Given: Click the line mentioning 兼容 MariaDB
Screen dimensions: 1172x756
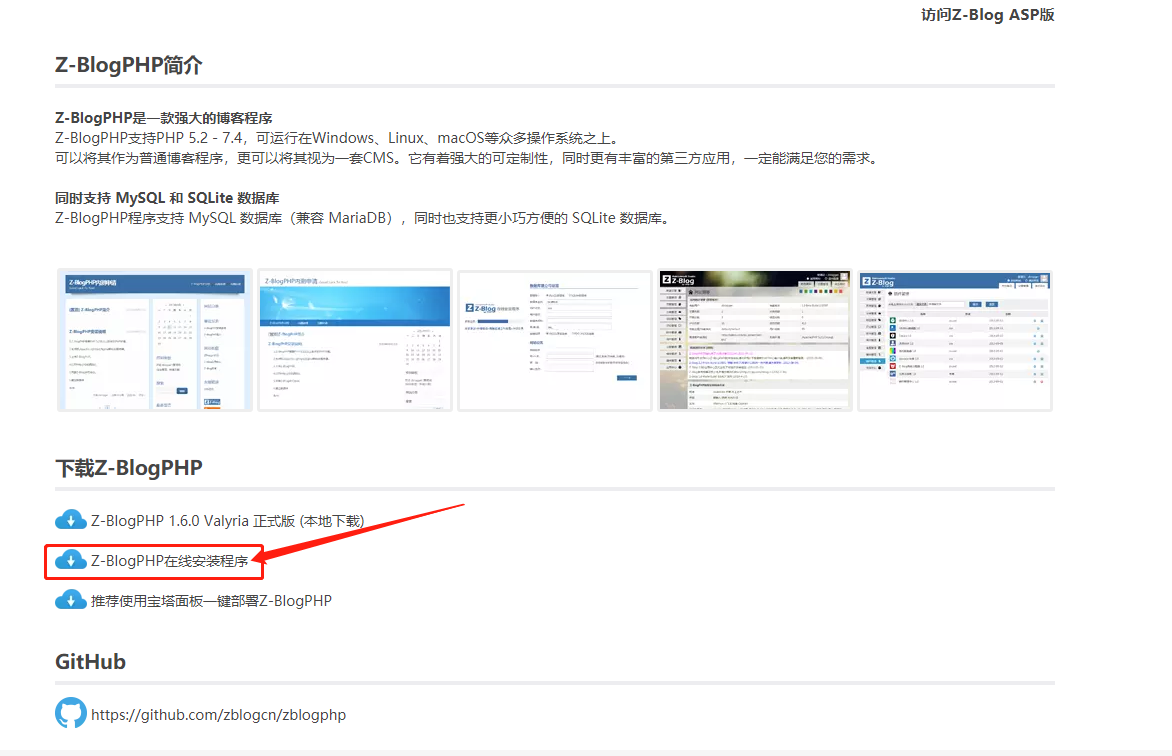Looking at the screenshot, I should click(x=363, y=218).
